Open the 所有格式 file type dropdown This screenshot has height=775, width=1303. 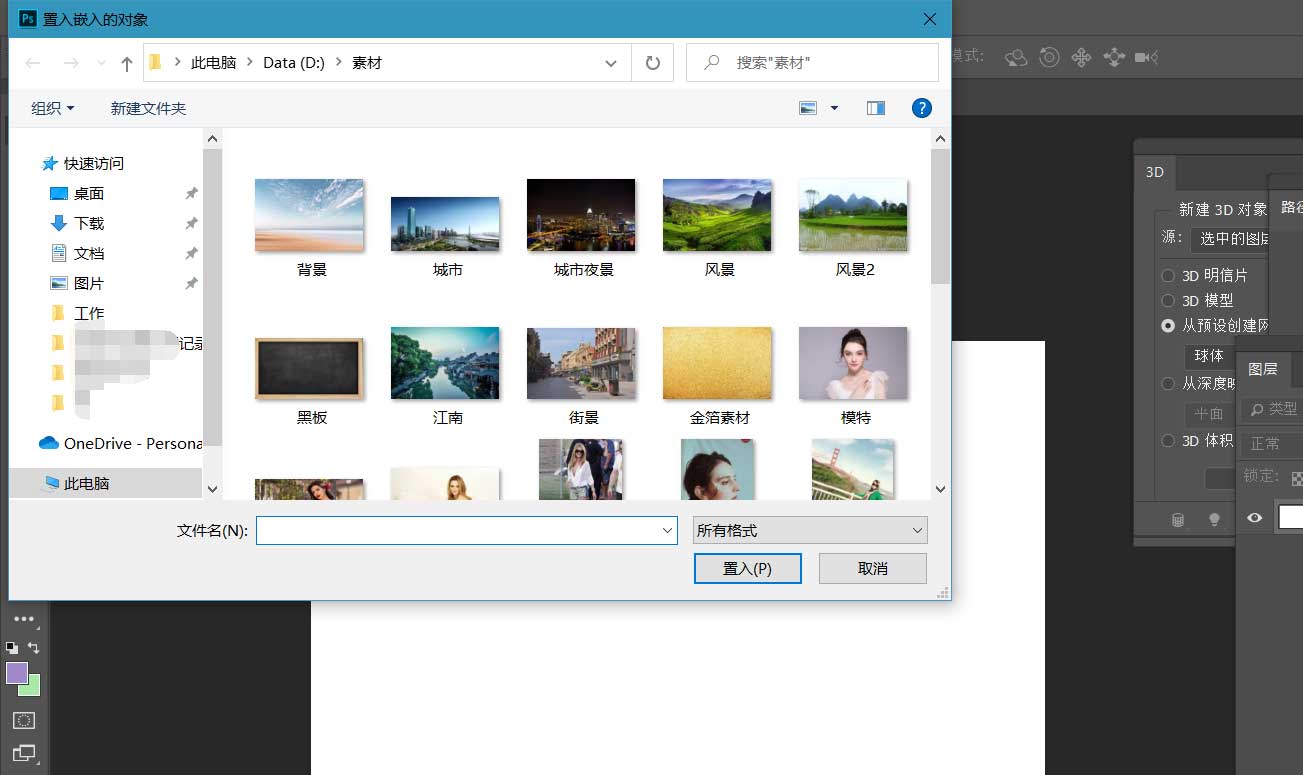click(810, 531)
